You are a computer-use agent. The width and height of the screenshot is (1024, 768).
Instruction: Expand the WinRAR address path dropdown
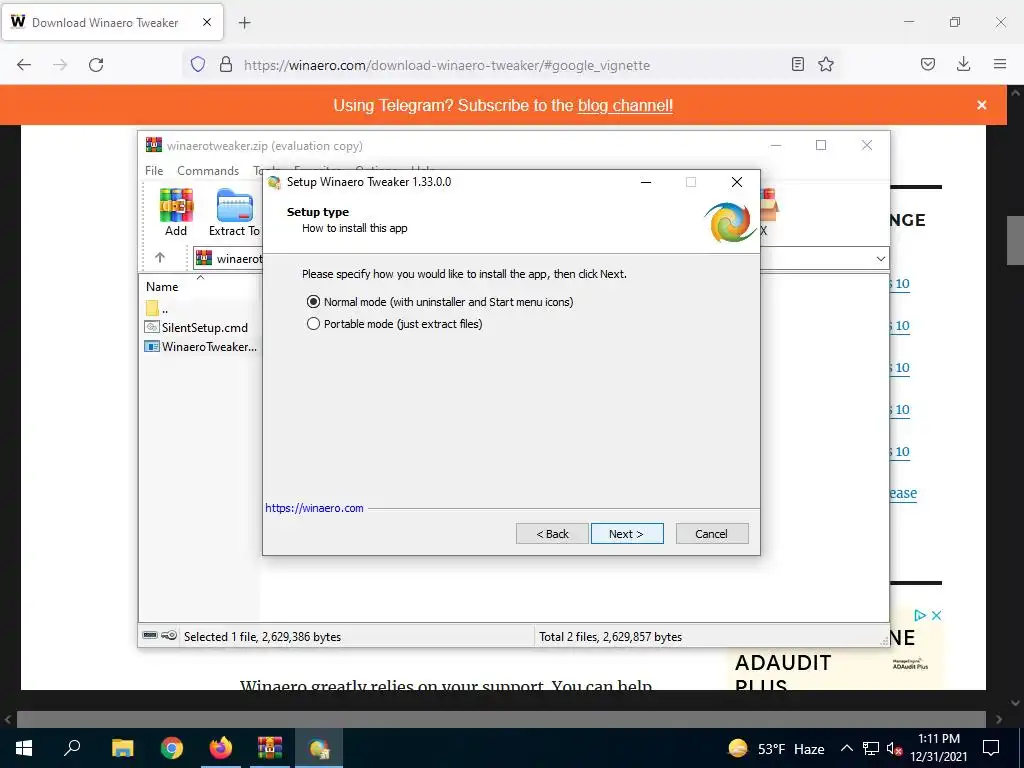click(880, 259)
